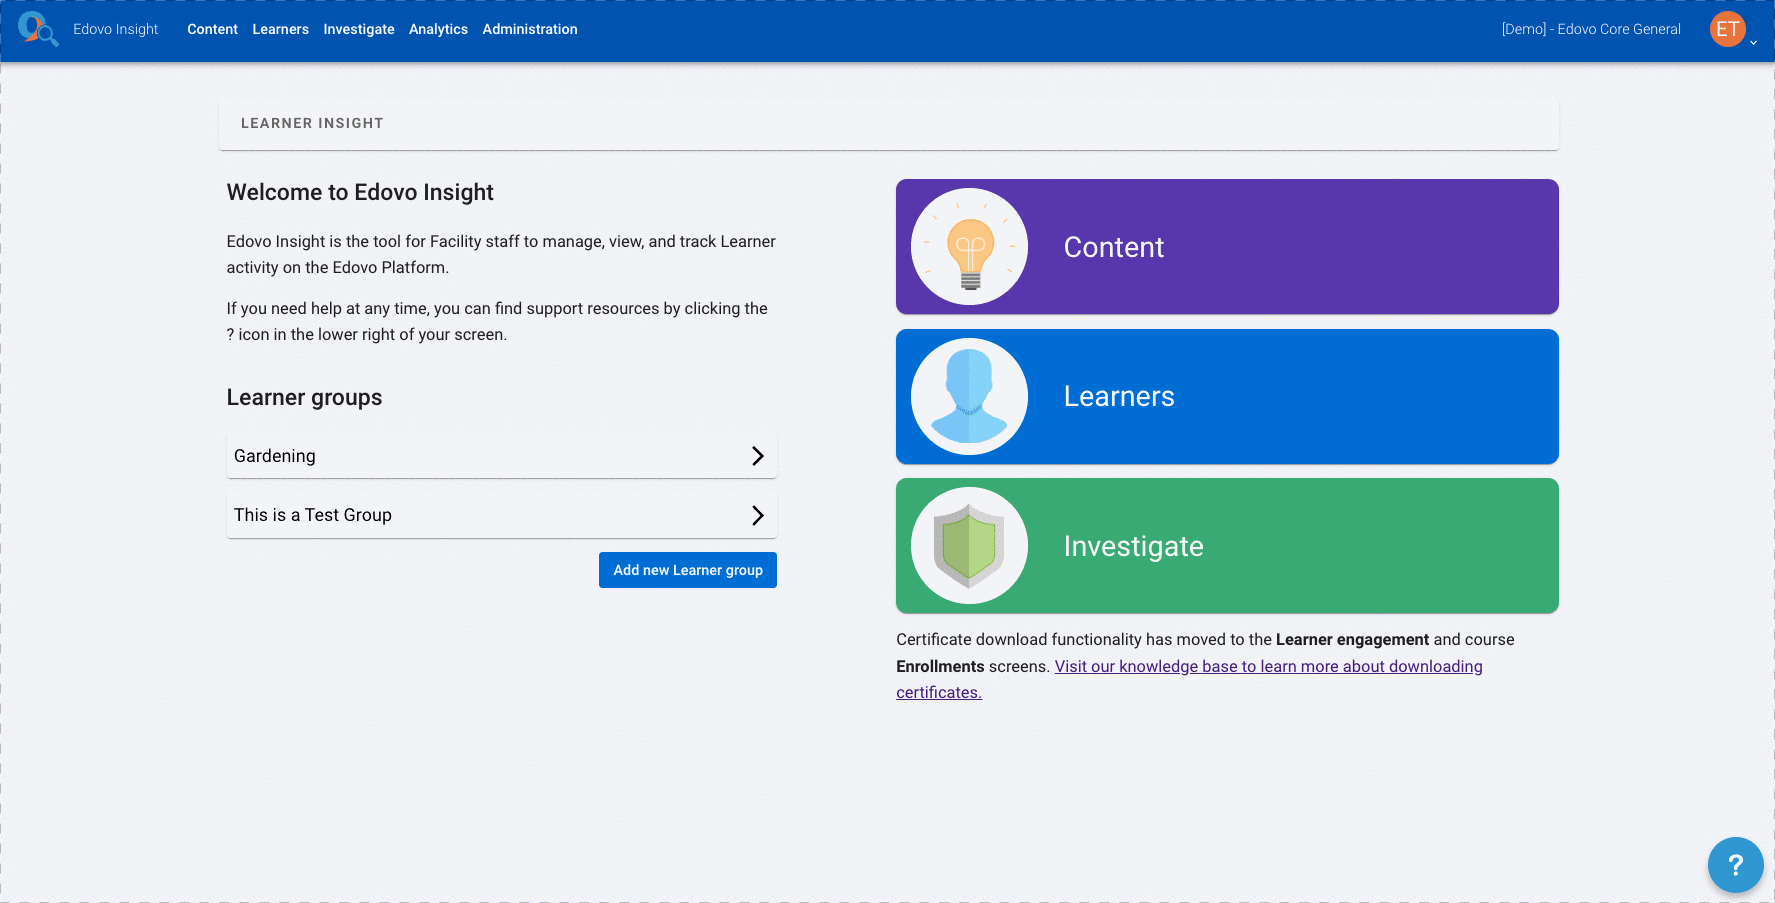The width and height of the screenshot is (1775, 903).
Task: Click the Learner groups heading
Action: pyautogui.click(x=304, y=397)
